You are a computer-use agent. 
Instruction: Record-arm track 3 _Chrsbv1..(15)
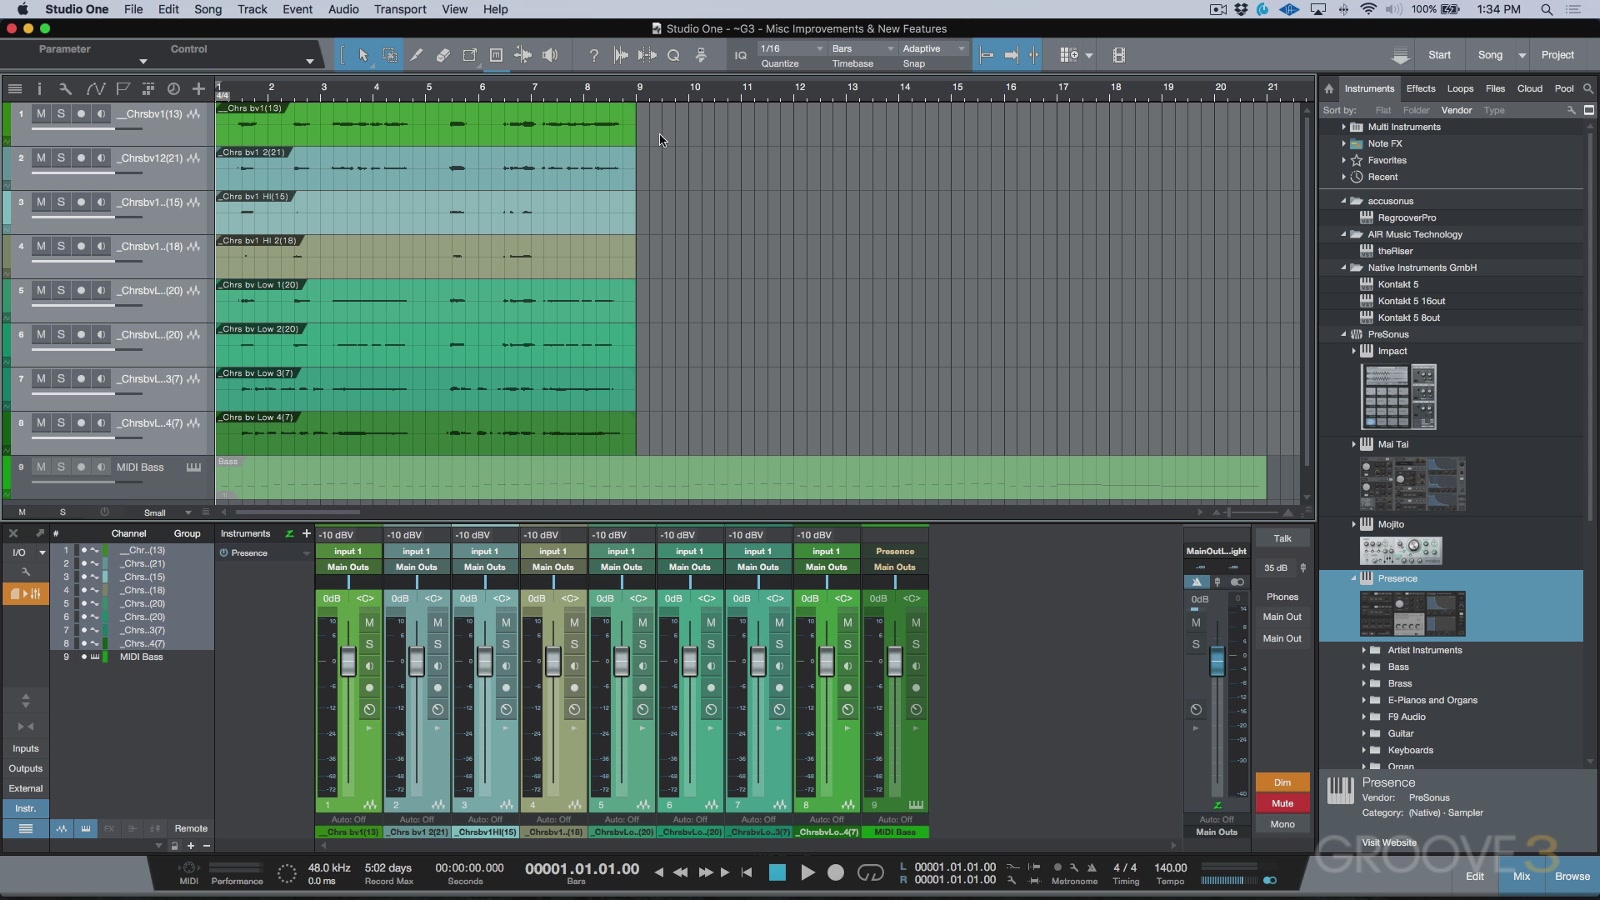point(81,202)
